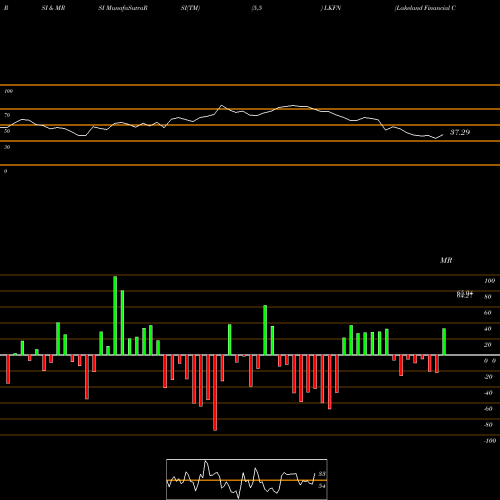Click the 60 label on the MR axis

point(488,313)
